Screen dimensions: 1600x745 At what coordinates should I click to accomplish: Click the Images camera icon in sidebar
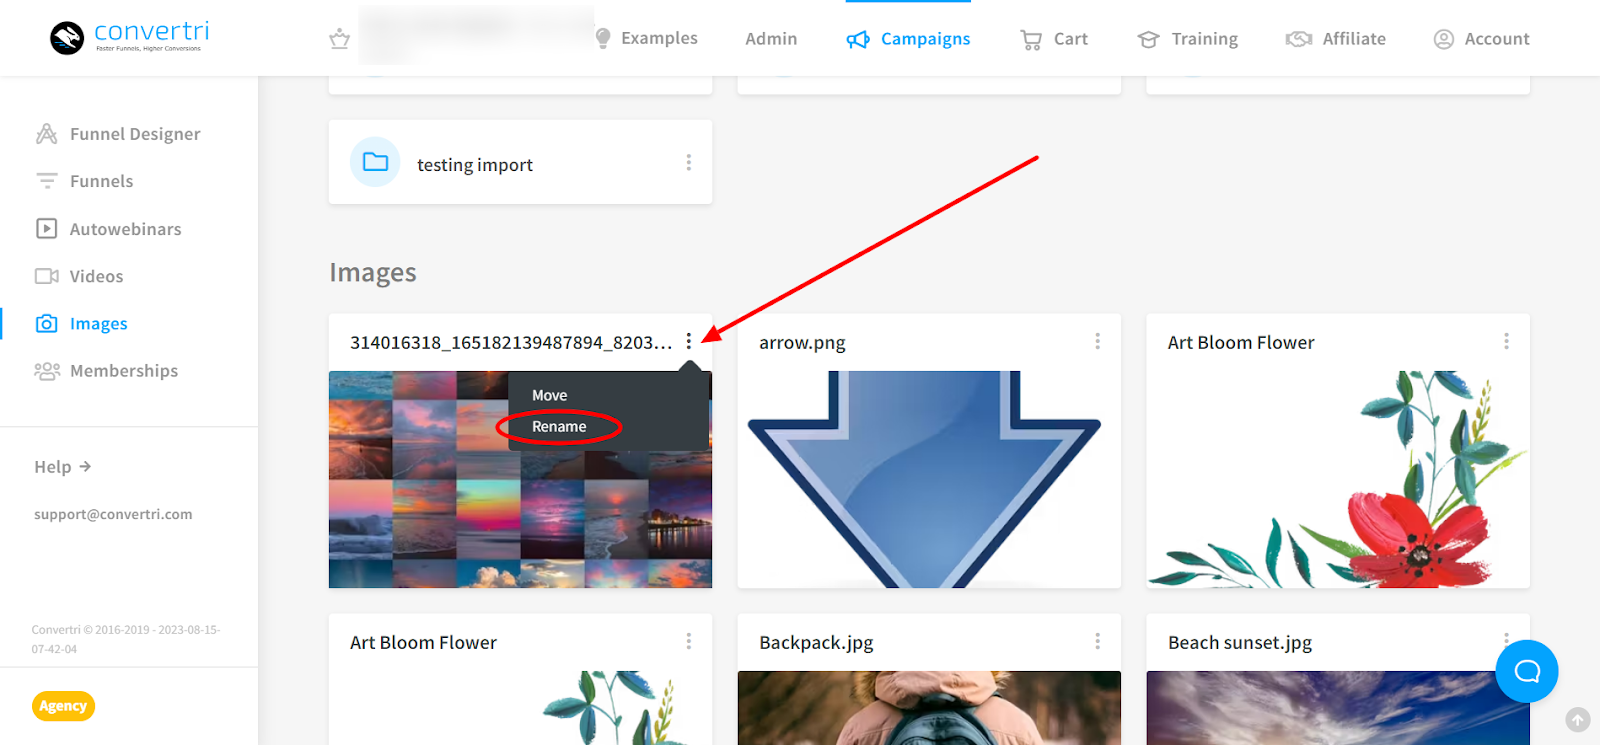pos(47,323)
